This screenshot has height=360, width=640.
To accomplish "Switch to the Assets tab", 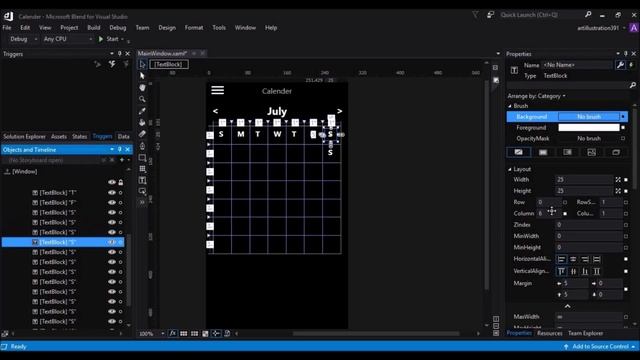I will point(59,137).
